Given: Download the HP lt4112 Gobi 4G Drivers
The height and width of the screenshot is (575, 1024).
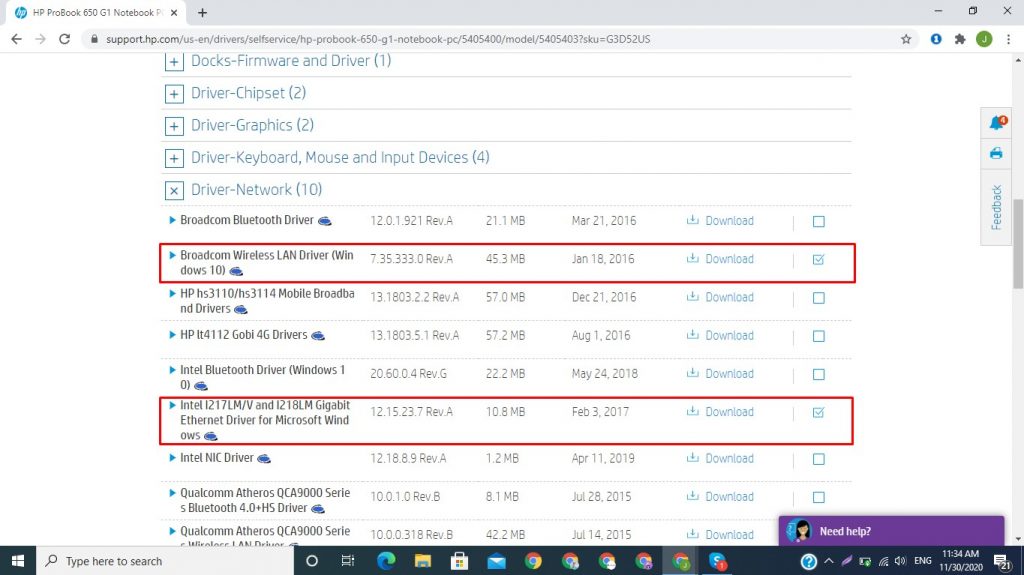Looking at the screenshot, I should click(x=720, y=336).
